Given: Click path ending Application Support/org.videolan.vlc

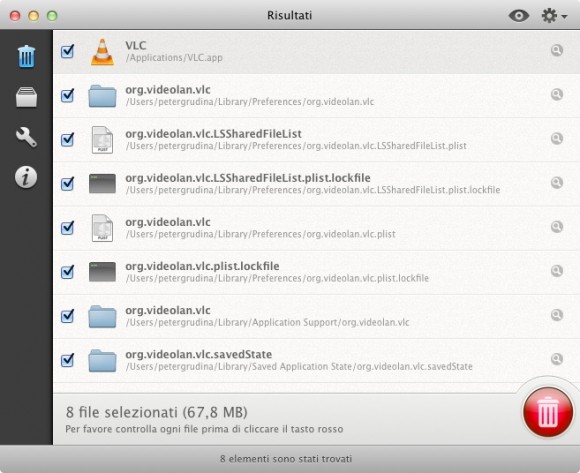Looking at the screenshot, I should (x=267, y=322).
